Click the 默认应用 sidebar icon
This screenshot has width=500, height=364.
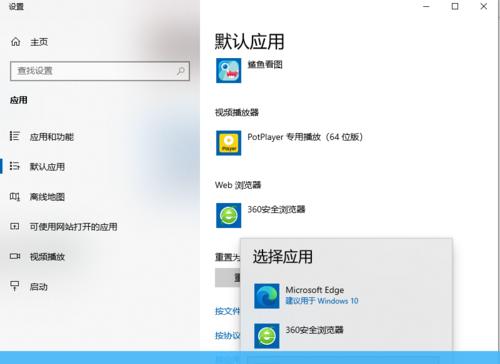point(15,166)
